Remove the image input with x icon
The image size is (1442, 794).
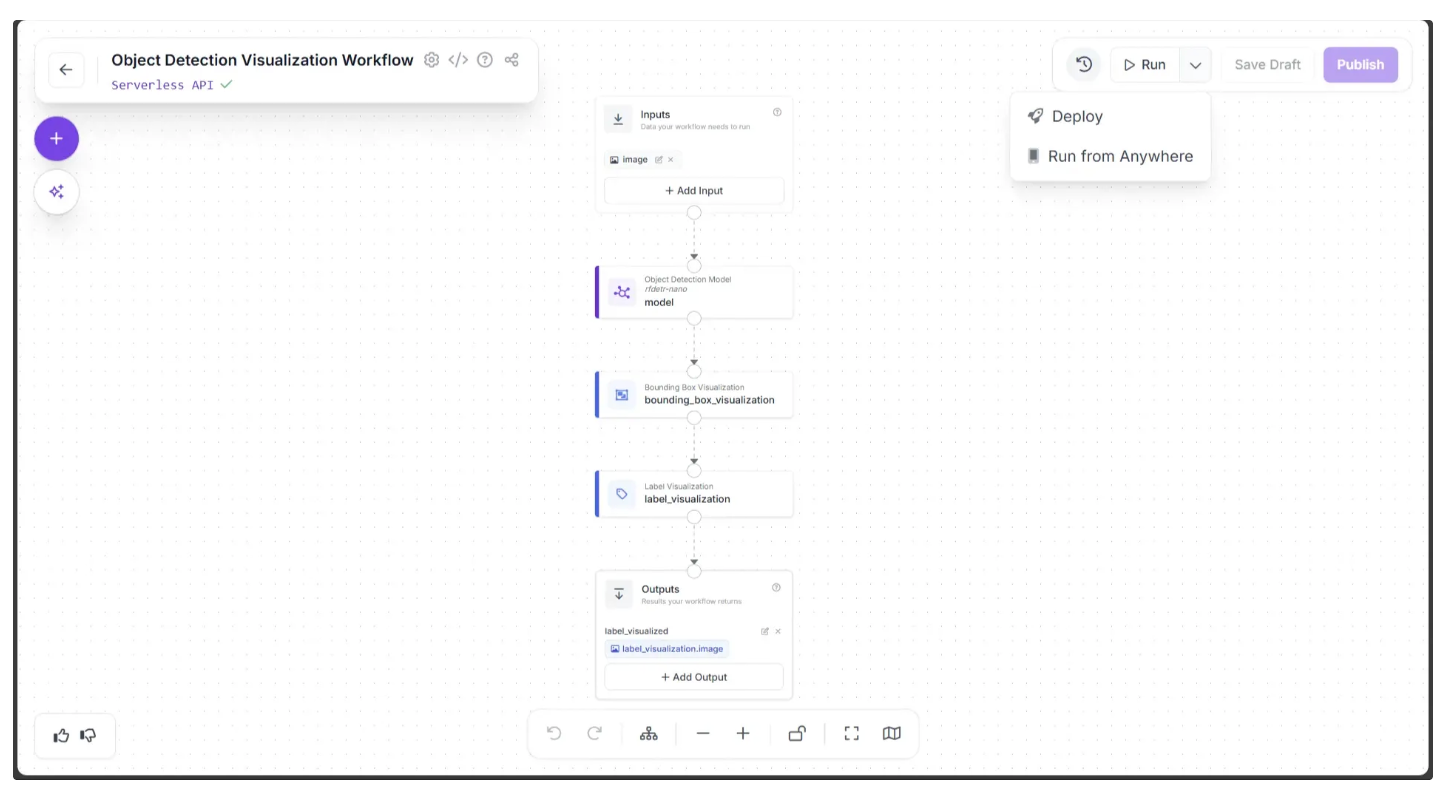tap(671, 160)
